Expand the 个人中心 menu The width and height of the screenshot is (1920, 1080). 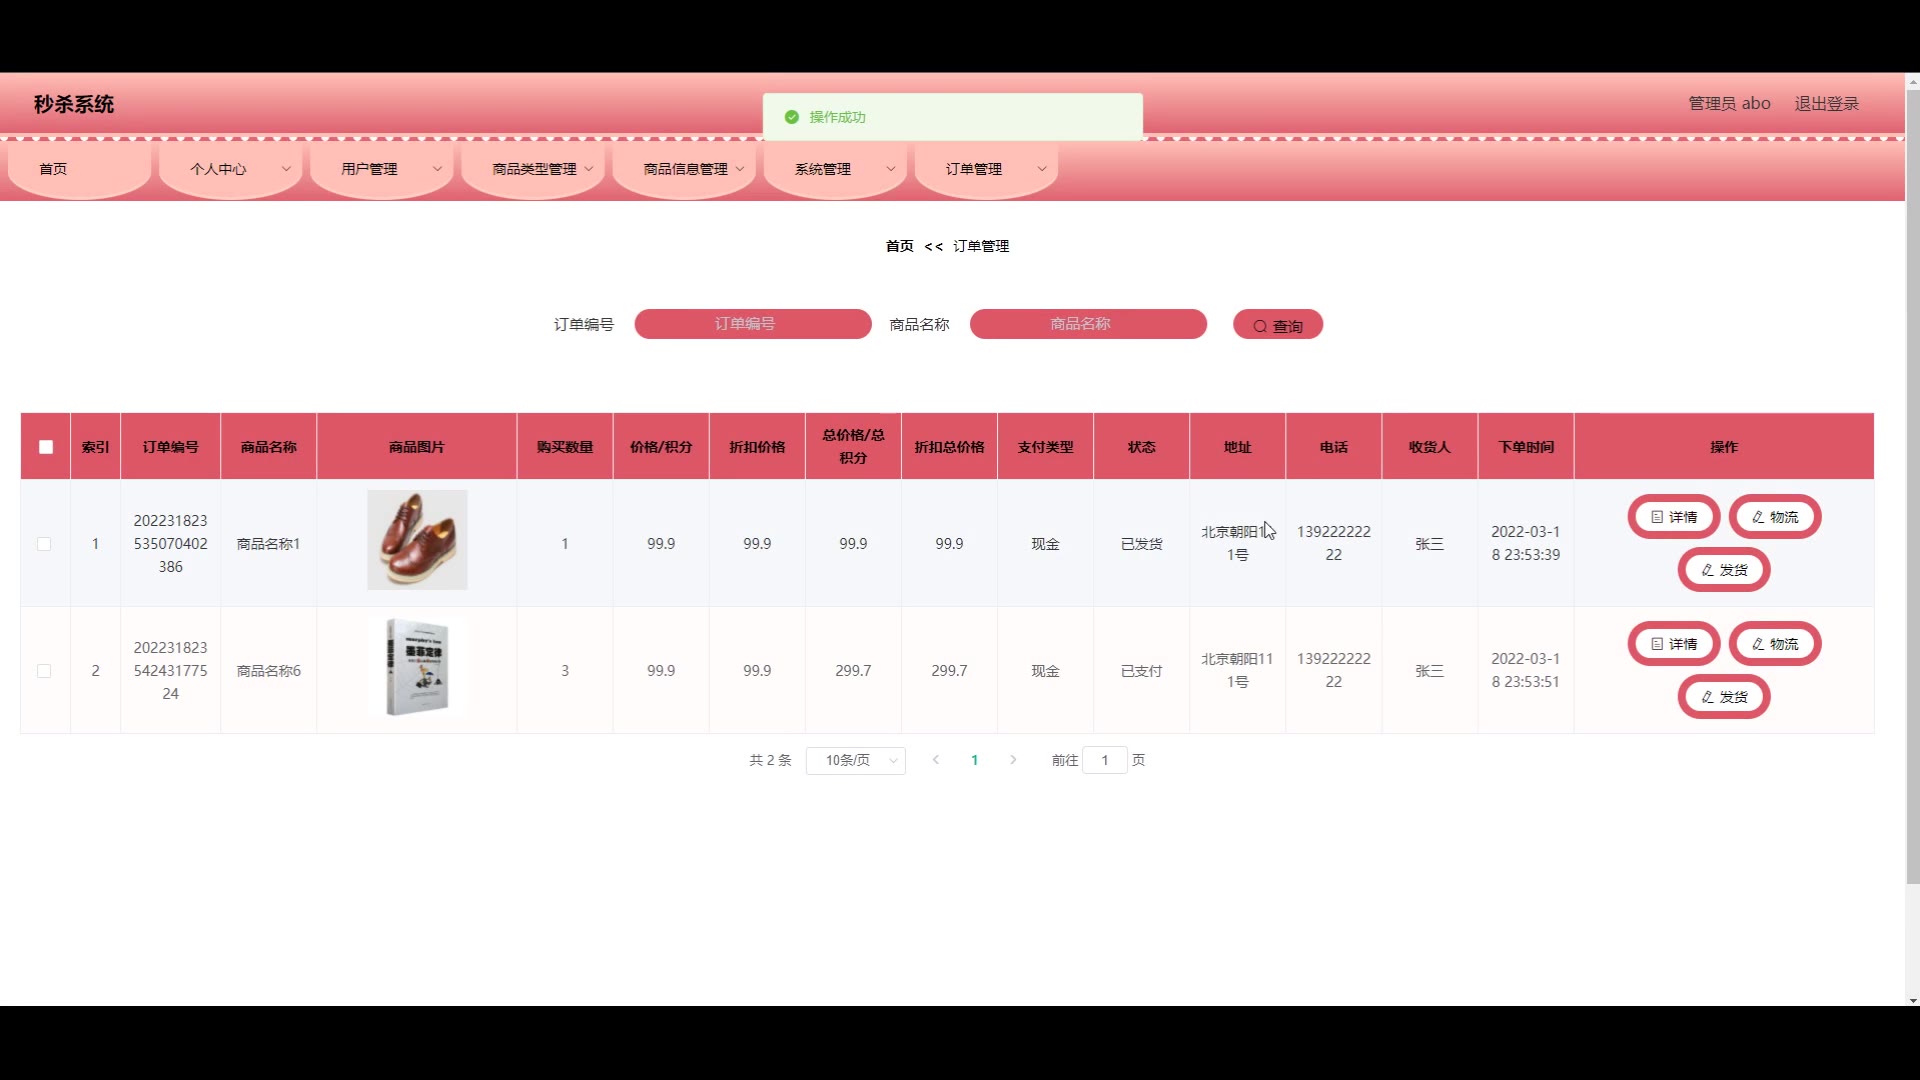[230, 169]
